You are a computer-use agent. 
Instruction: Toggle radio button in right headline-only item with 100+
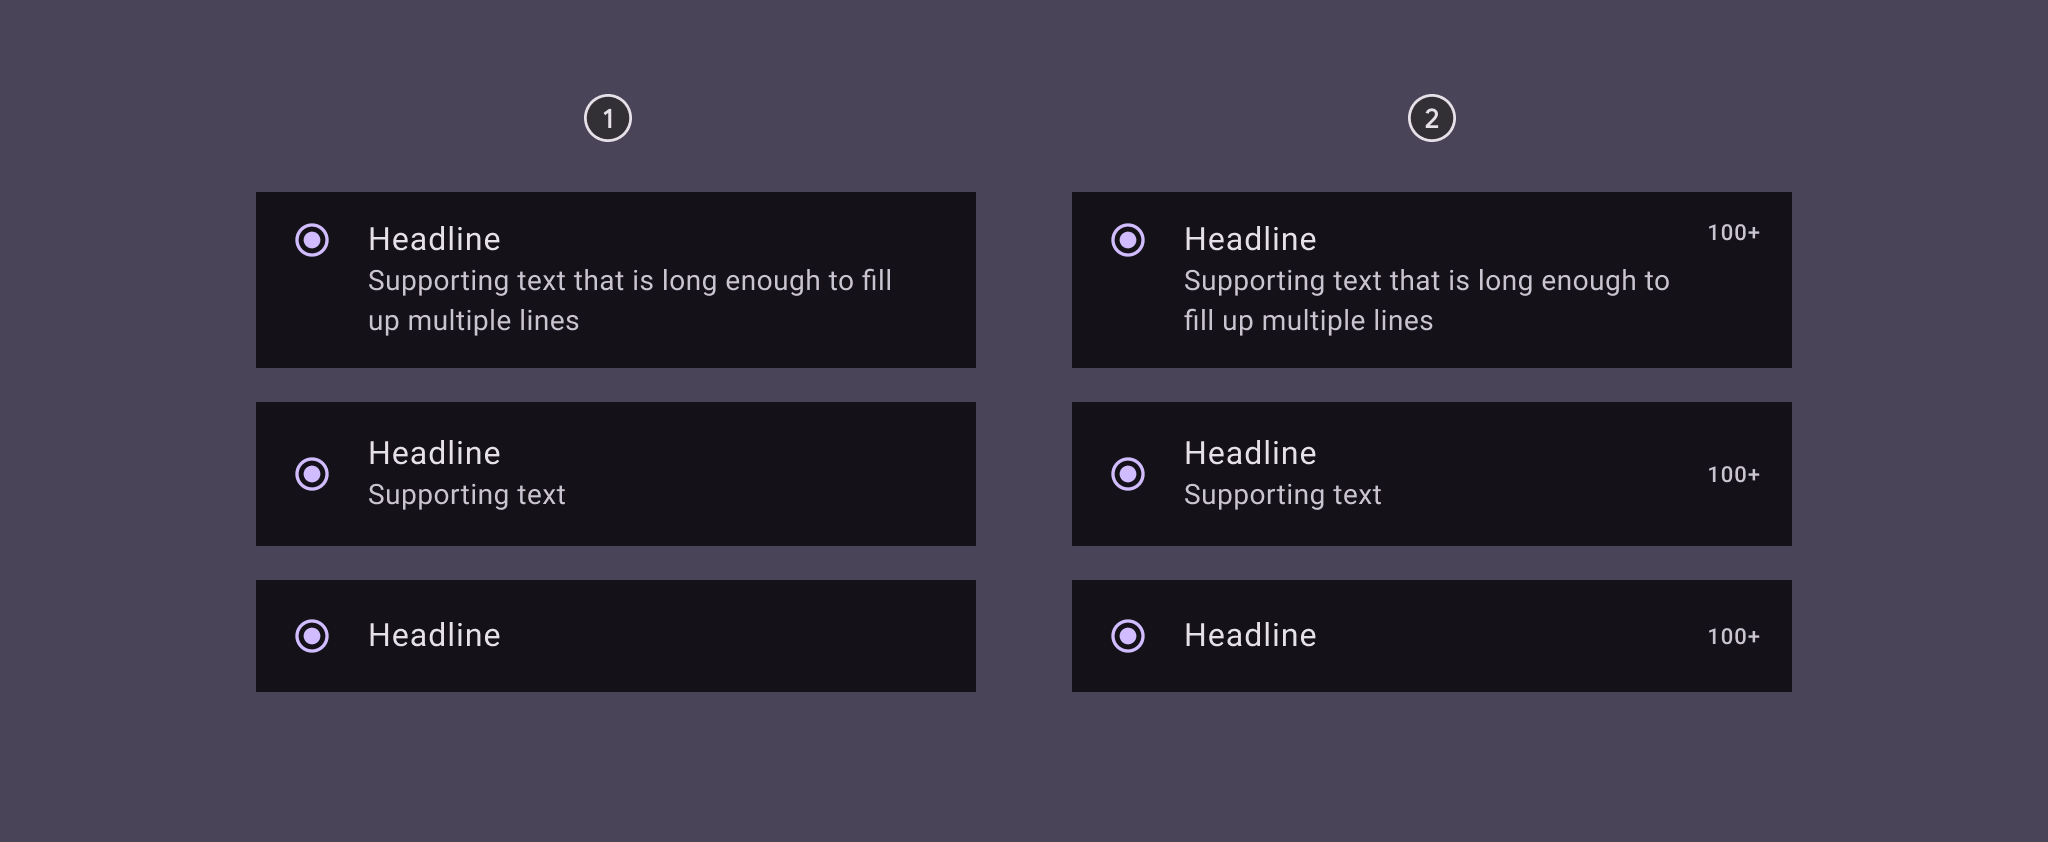tap(1128, 636)
